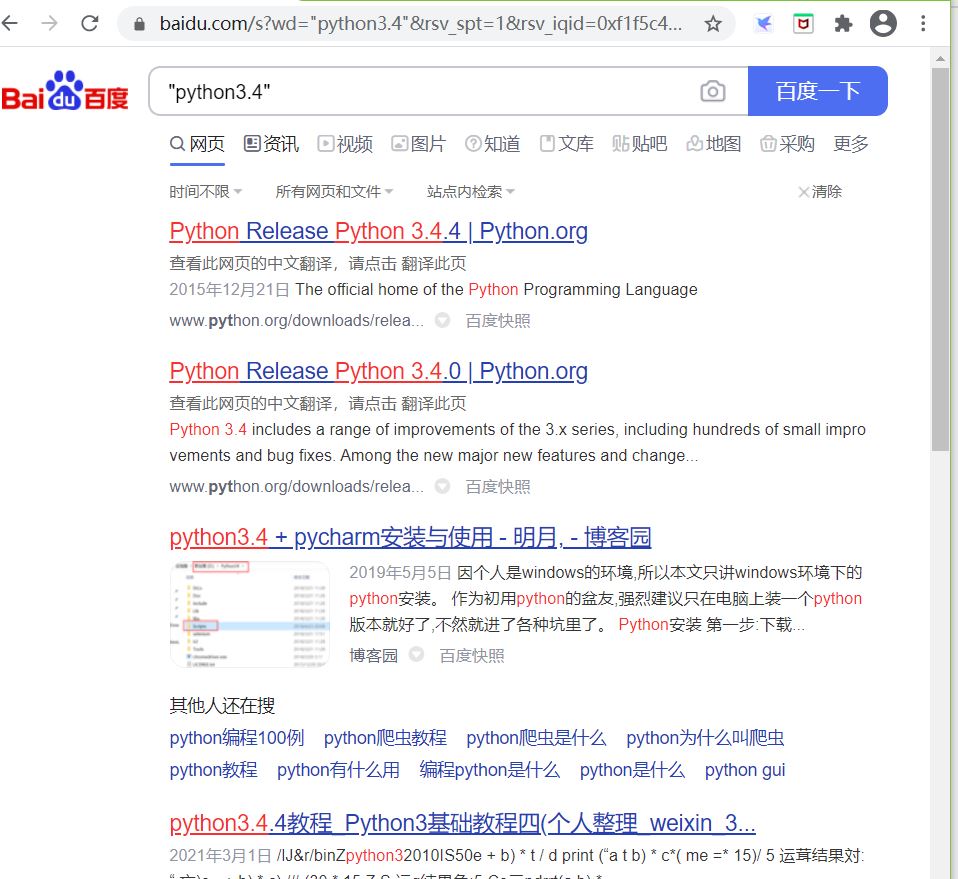Open the red shield extension
This screenshot has width=958, height=879.
point(803,24)
